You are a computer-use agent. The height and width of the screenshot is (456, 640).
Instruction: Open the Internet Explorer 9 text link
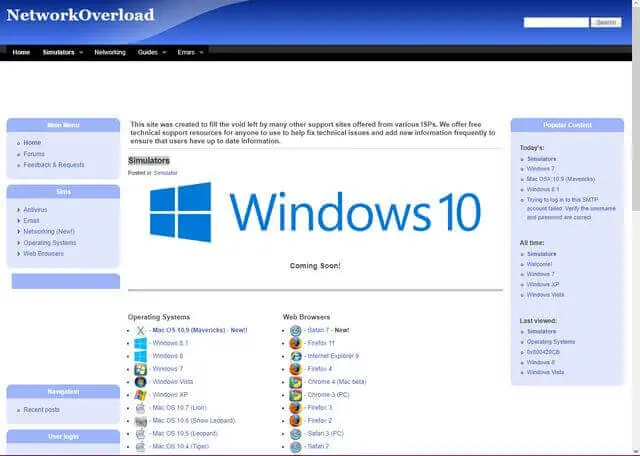pyautogui.click(x=333, y=356)
